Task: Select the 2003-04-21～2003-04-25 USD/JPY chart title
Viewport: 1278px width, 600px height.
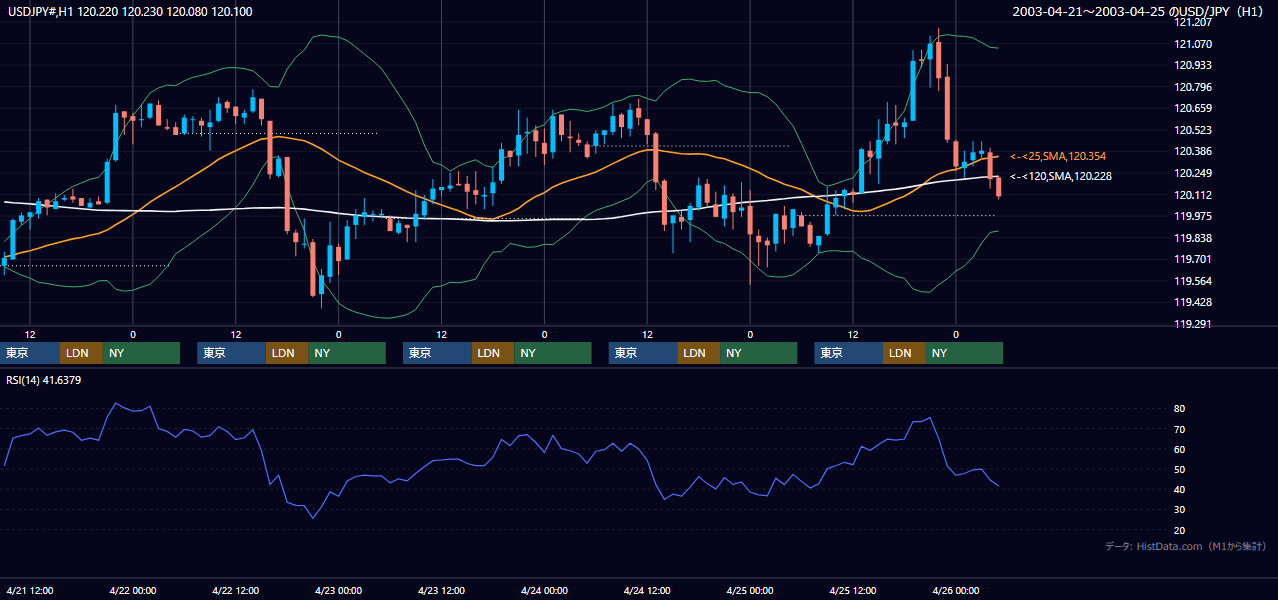Action: [1140, 11]
